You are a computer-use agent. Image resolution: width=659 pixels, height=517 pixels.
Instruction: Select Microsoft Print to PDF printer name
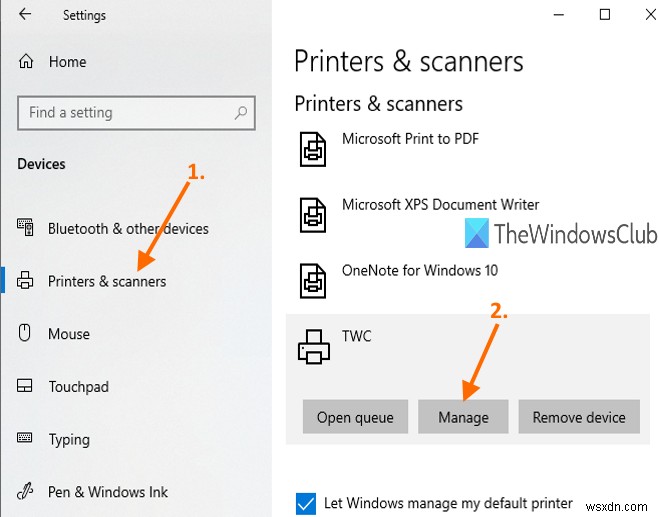[x=410, y=139]
